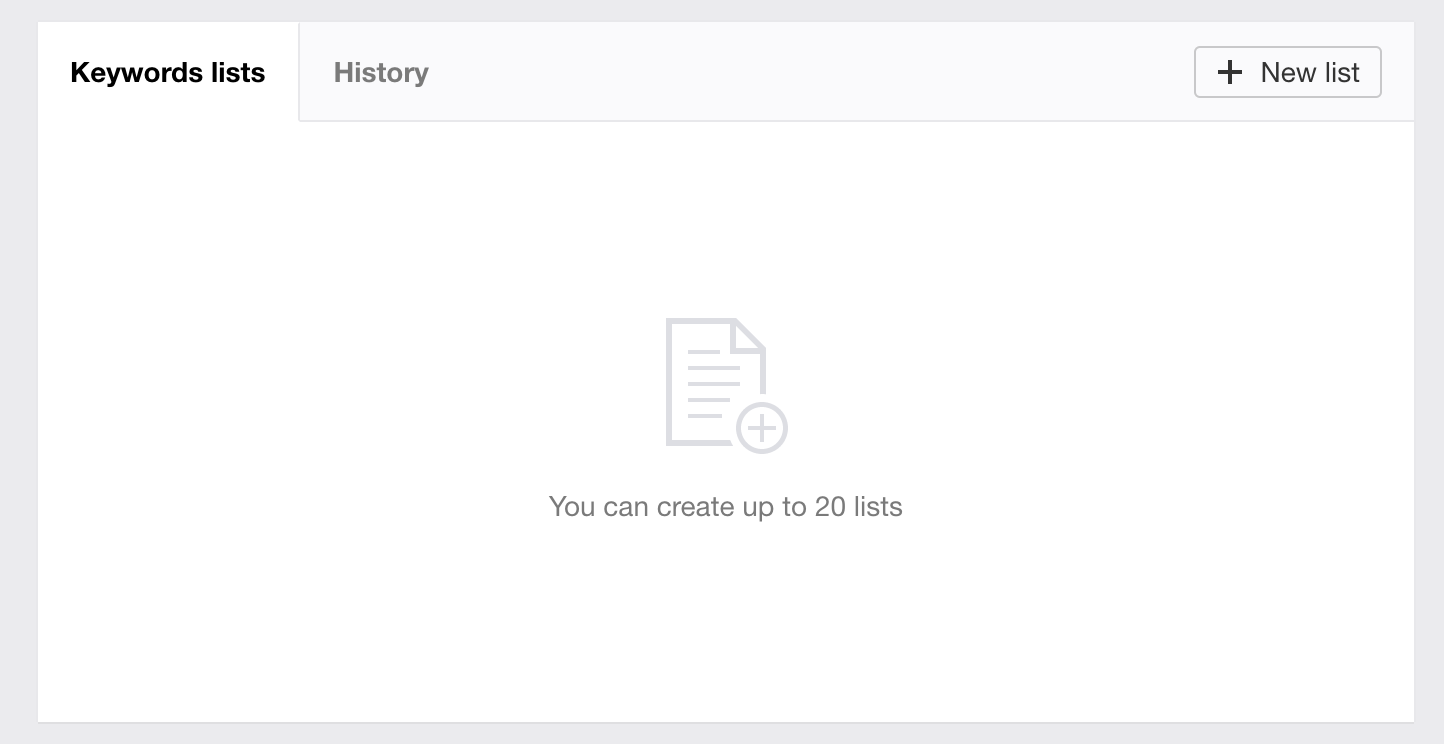Click the number 20 in the lists message
This screenshot has width=1444, height=744.
click(830, 507)
